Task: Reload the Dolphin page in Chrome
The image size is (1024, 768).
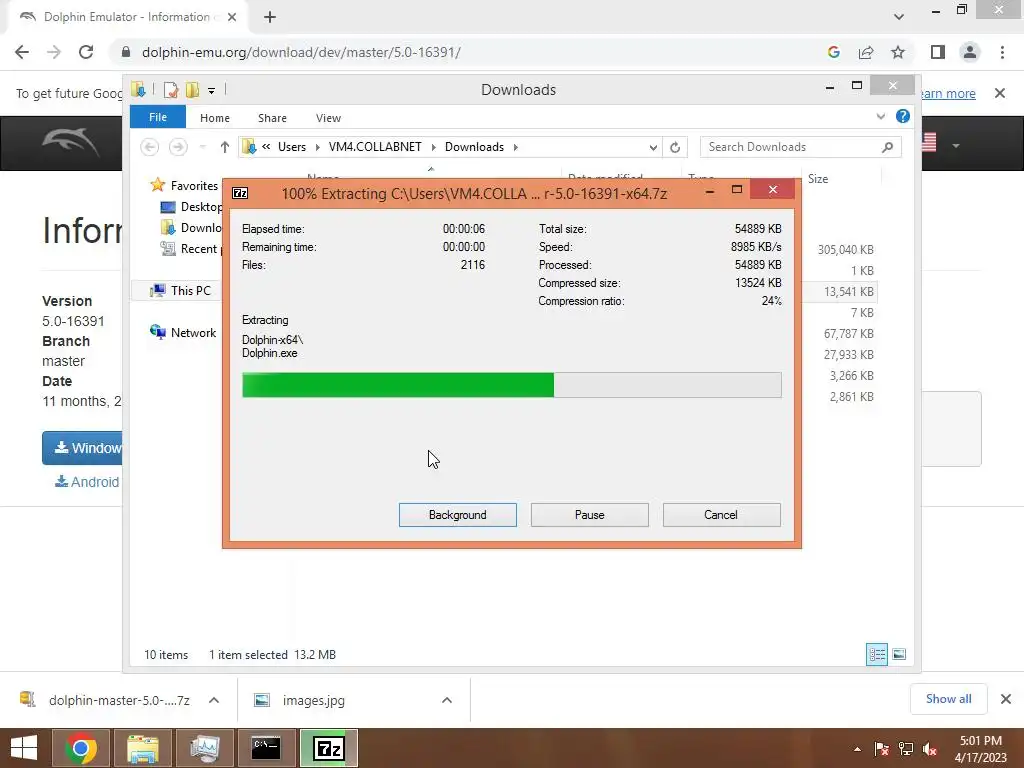Action: point(86,52)
